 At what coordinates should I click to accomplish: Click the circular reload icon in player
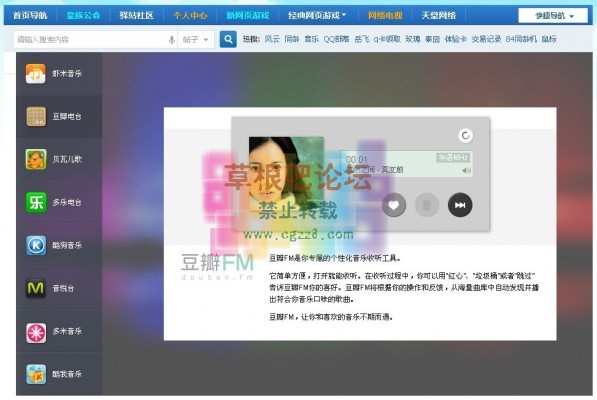465,135
